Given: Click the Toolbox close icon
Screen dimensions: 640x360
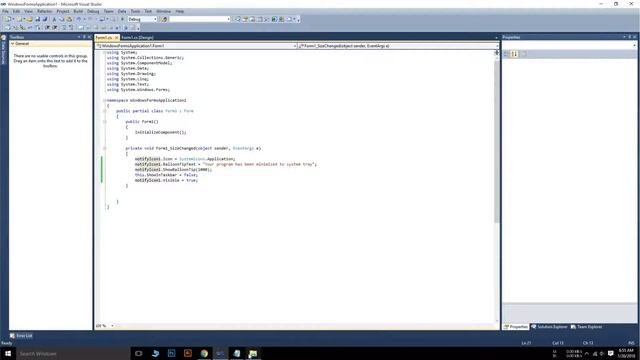Looking at the screenshot, I should 89,37.
